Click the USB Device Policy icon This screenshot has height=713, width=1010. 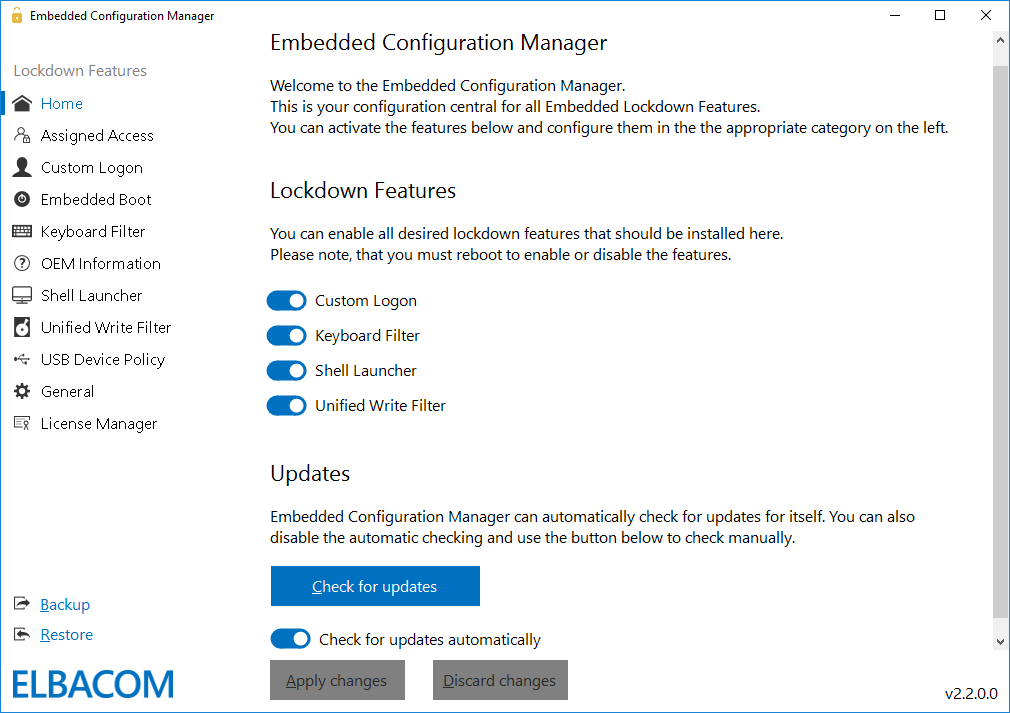pos(21,359)
